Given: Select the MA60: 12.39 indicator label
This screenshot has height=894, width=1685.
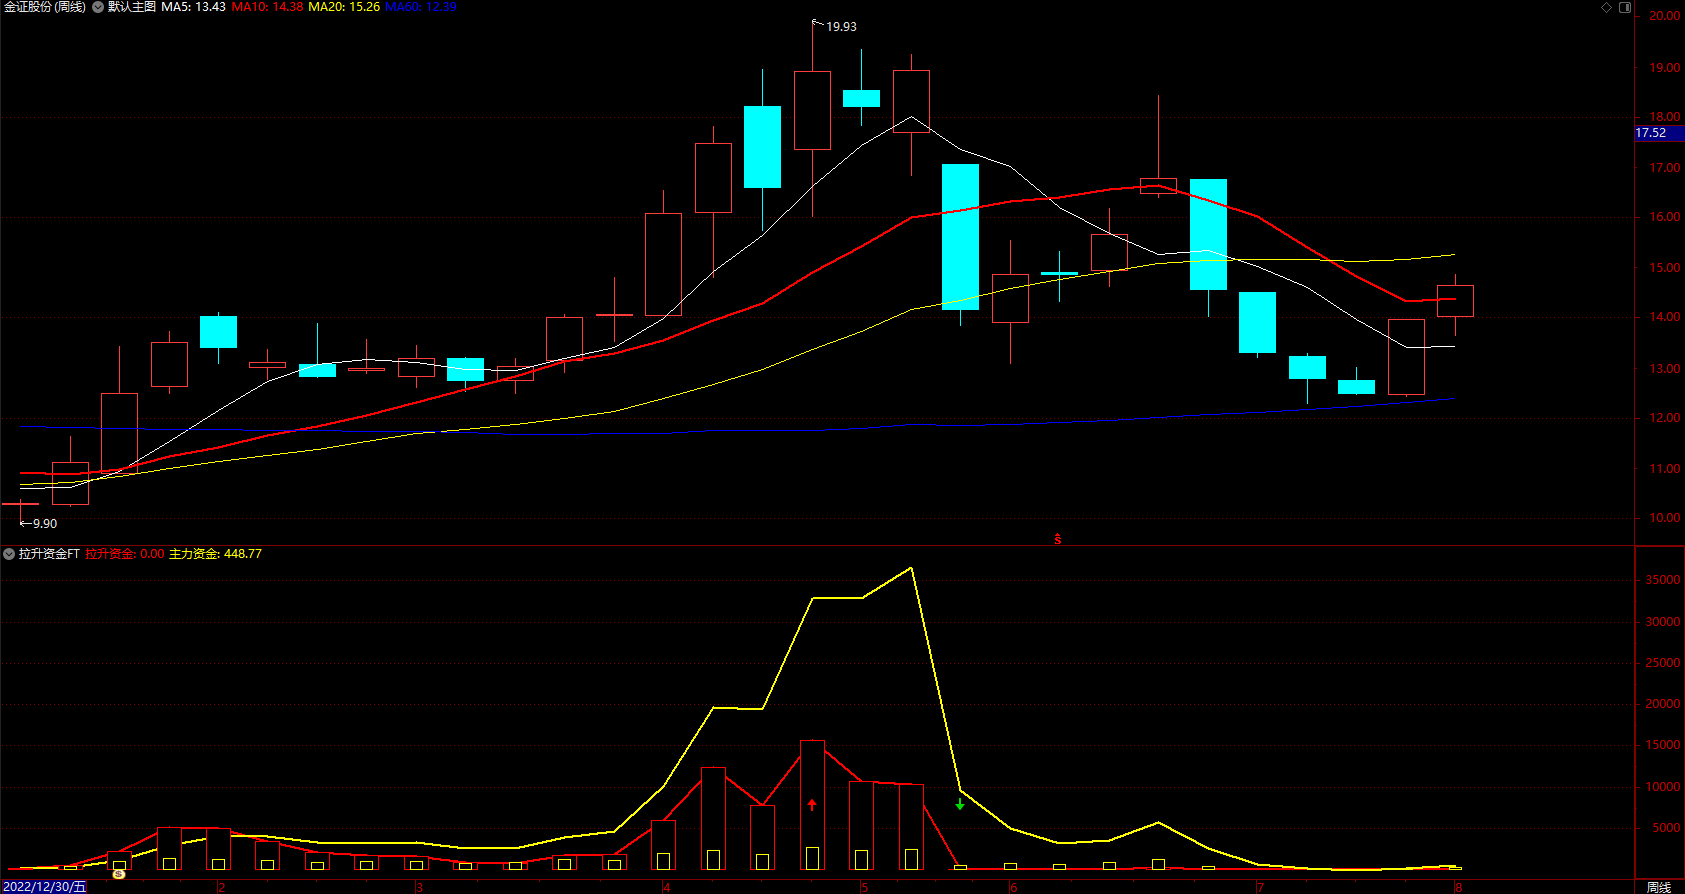Looking at the screenshot, I should click(421, 7).
